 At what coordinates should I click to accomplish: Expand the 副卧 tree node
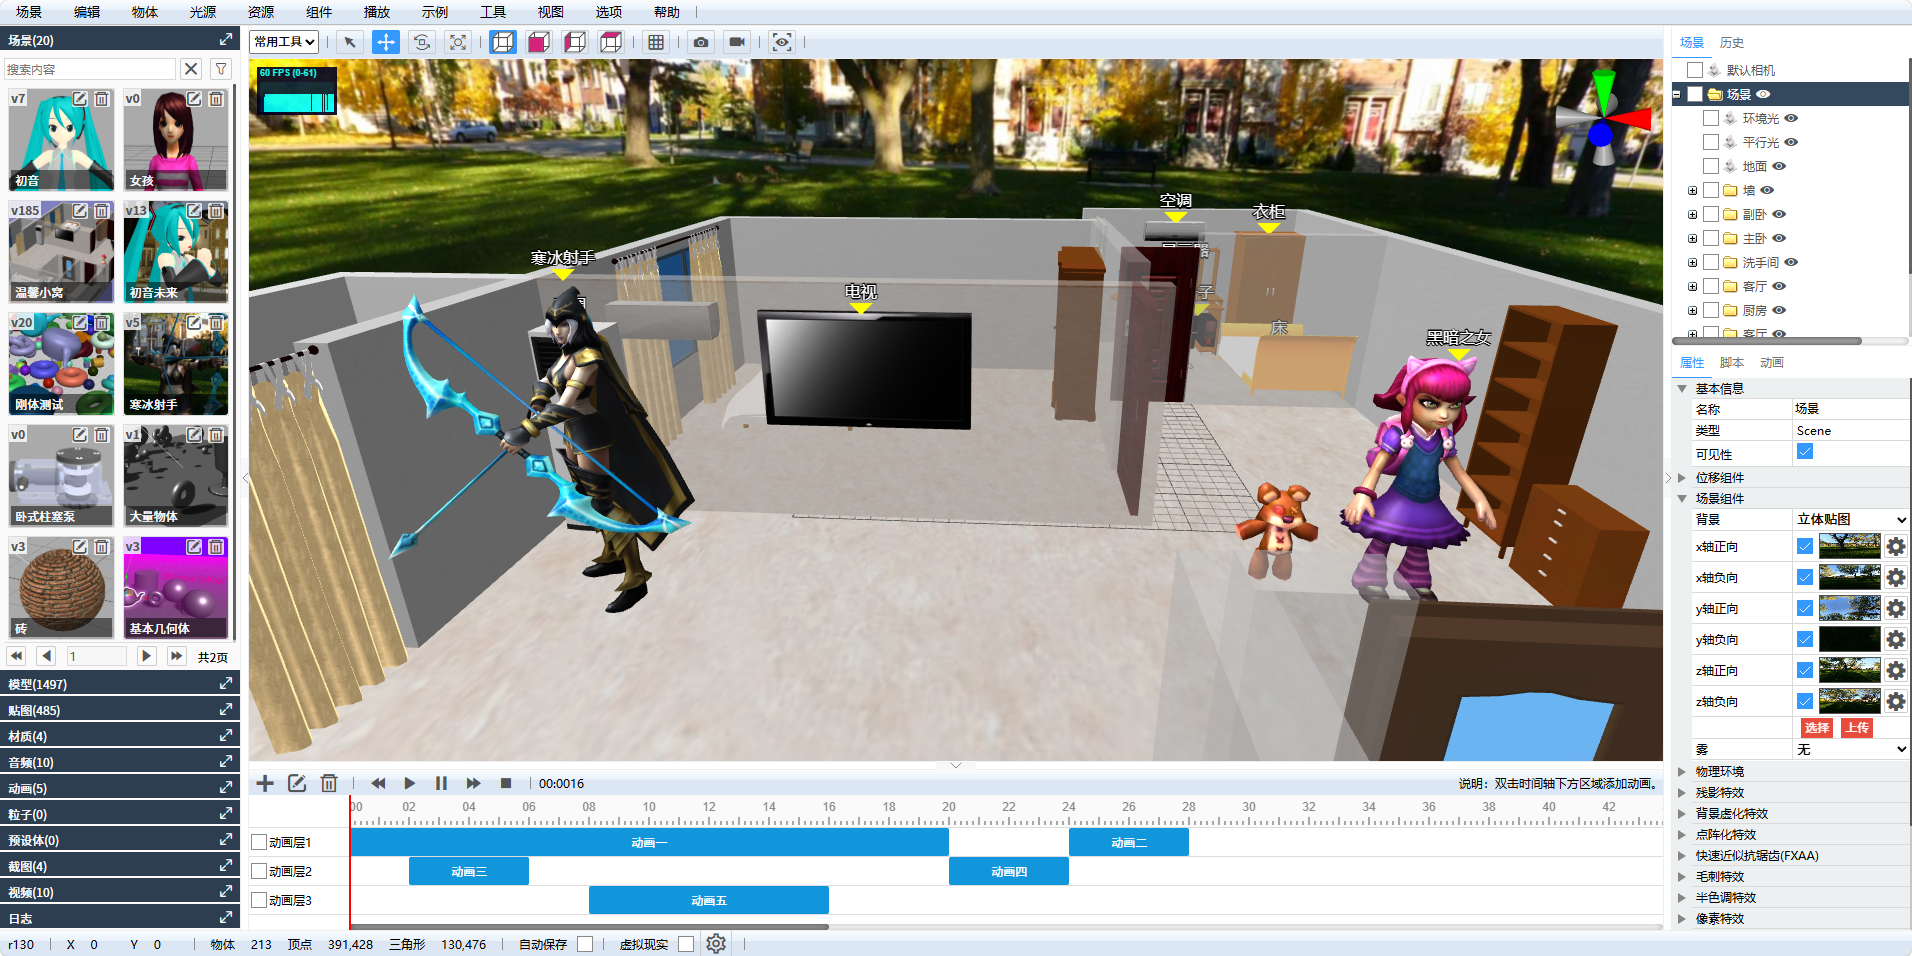(x=1692, y=214)
